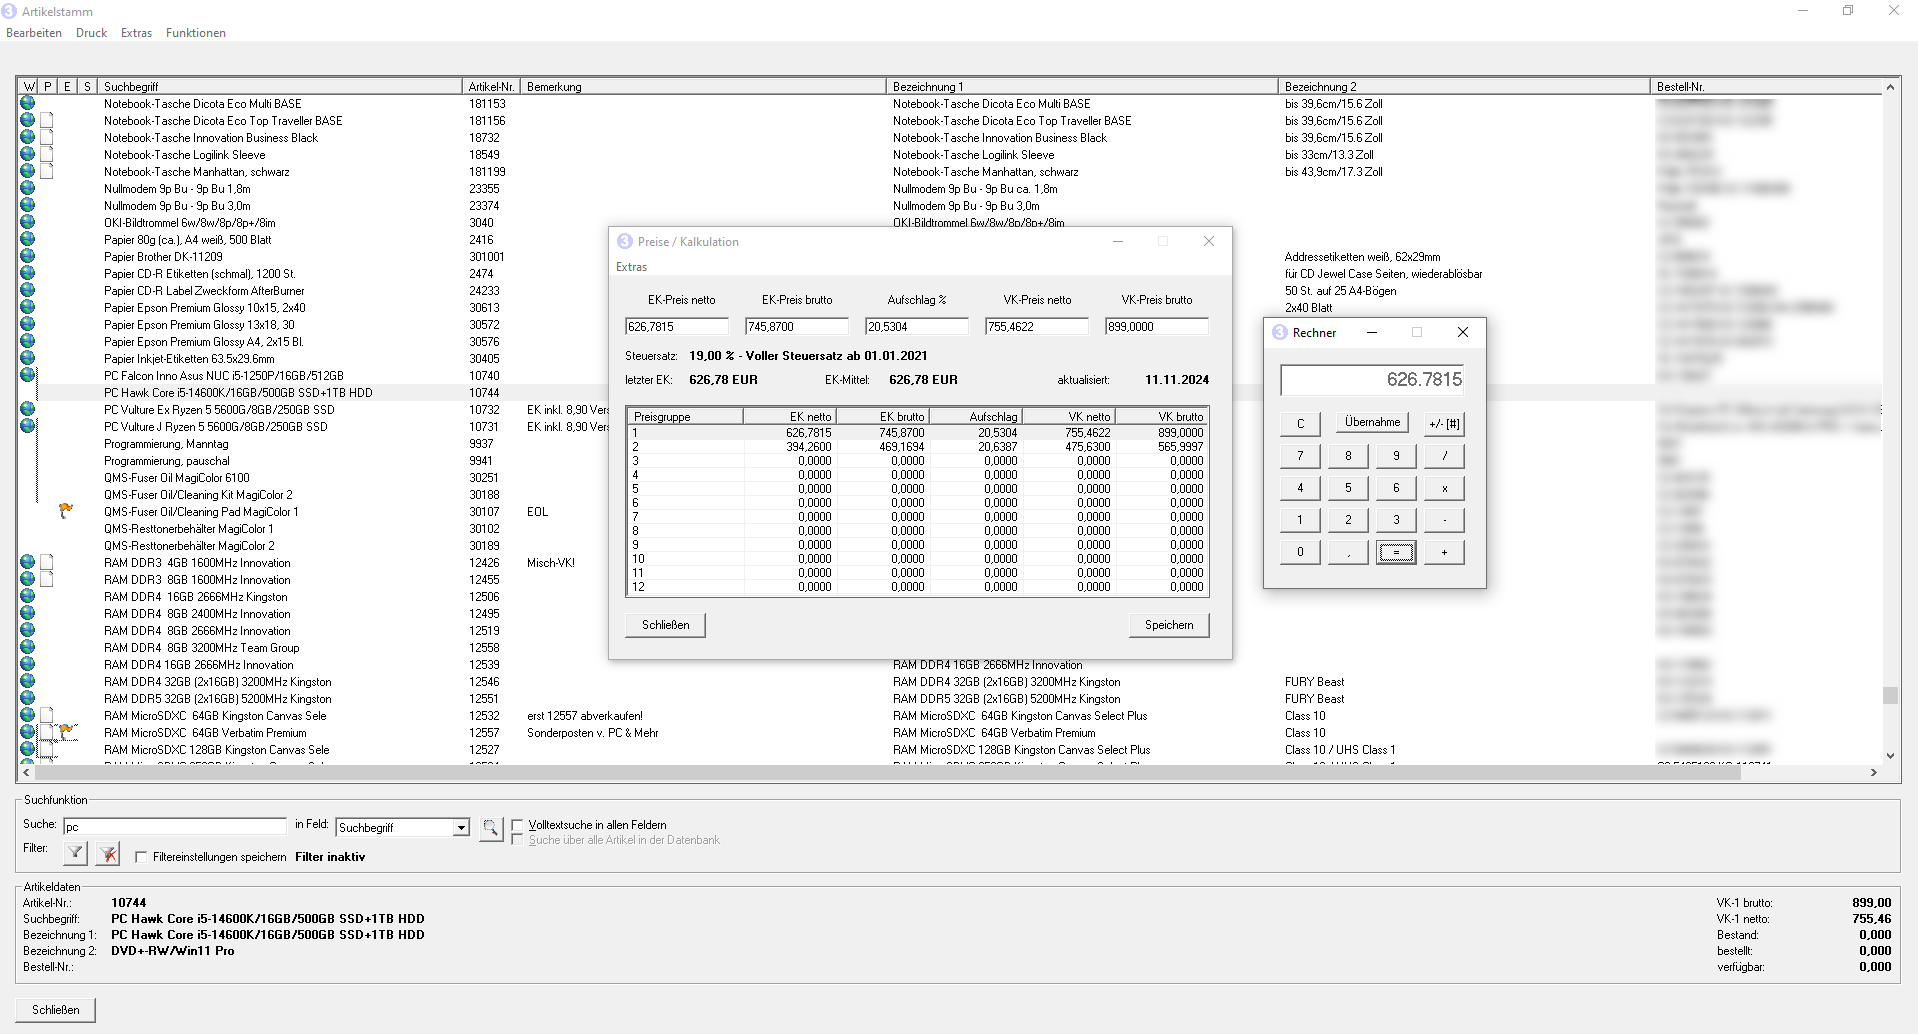Viewport: 1918px width, 1034px height.
Task: Click document icon on RAM DDR3 4GB row
Action: 47,563
